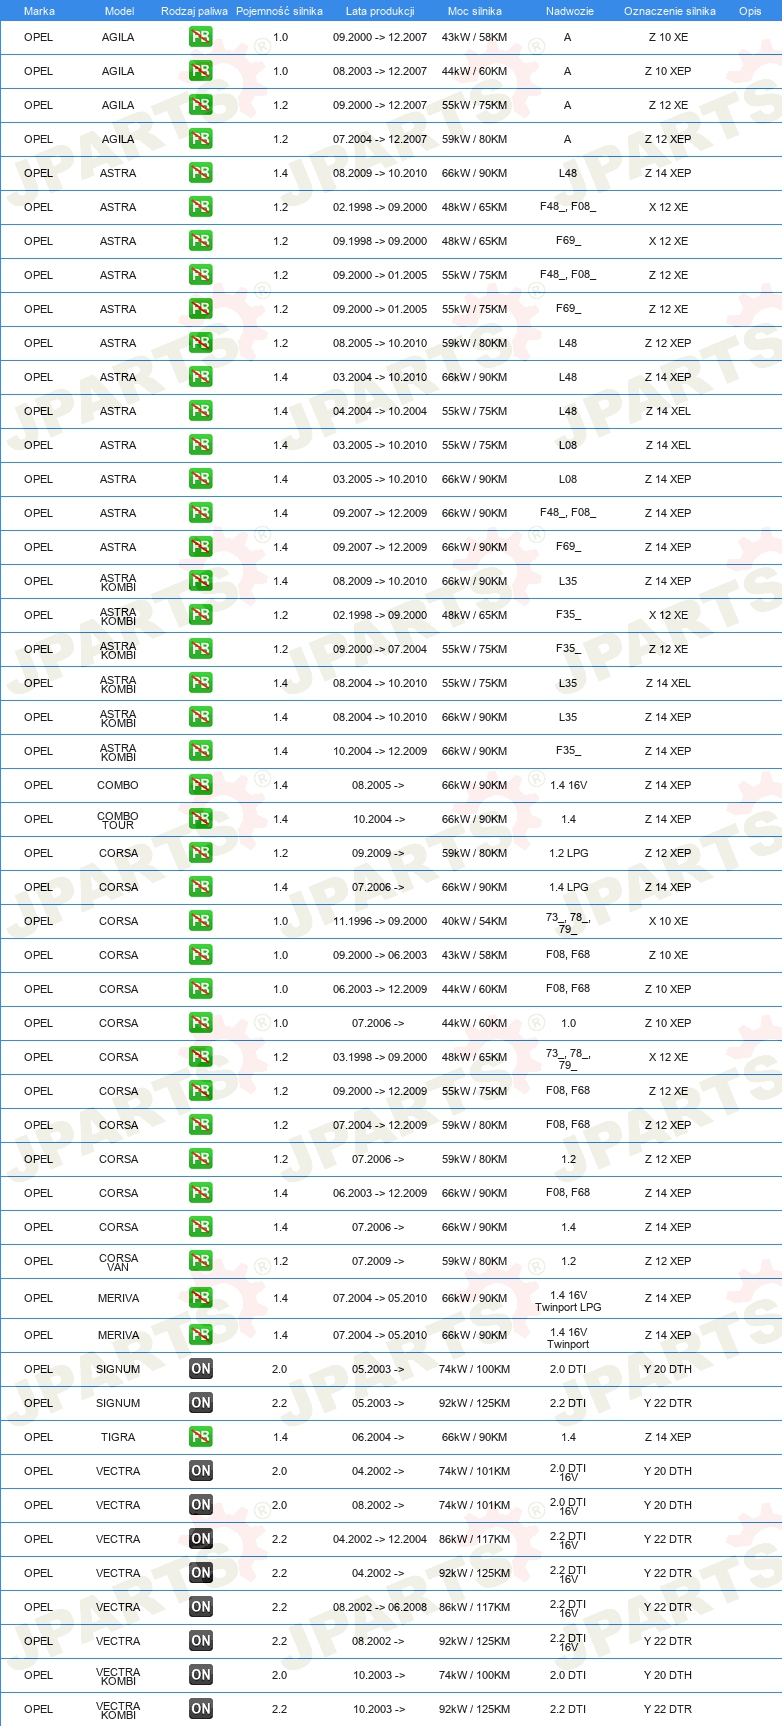Click the '07.2009 ->' cell in CORSA VAN row
Viewport: 782px width, 1726px height.
point(378,1261)
